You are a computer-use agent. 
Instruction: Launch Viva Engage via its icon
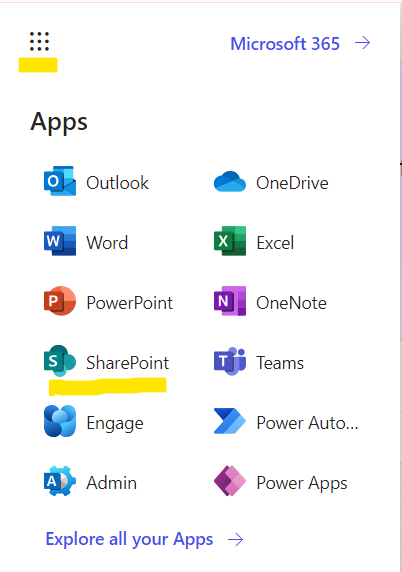tap(60, 421)
